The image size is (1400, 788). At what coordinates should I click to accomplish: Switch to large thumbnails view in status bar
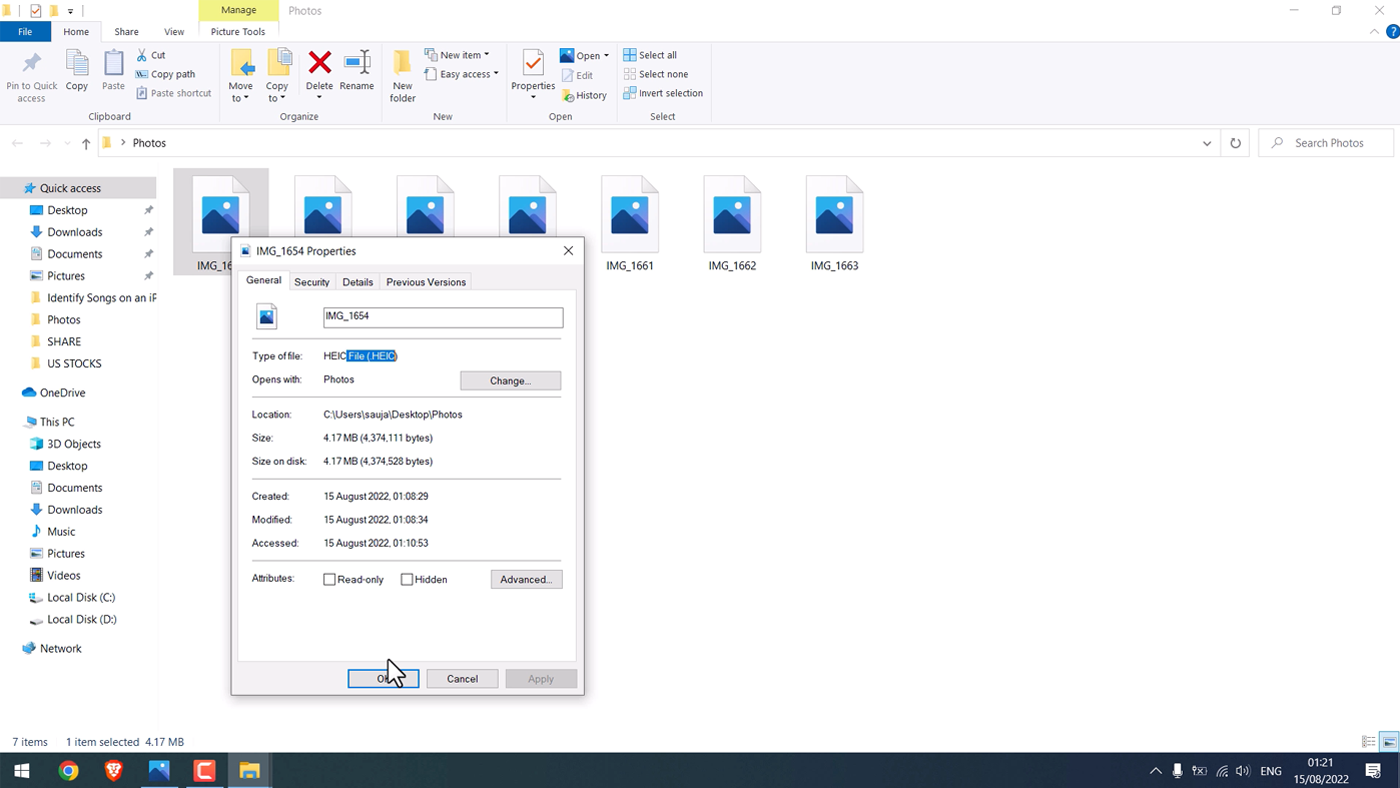(x=1386, y=741)
